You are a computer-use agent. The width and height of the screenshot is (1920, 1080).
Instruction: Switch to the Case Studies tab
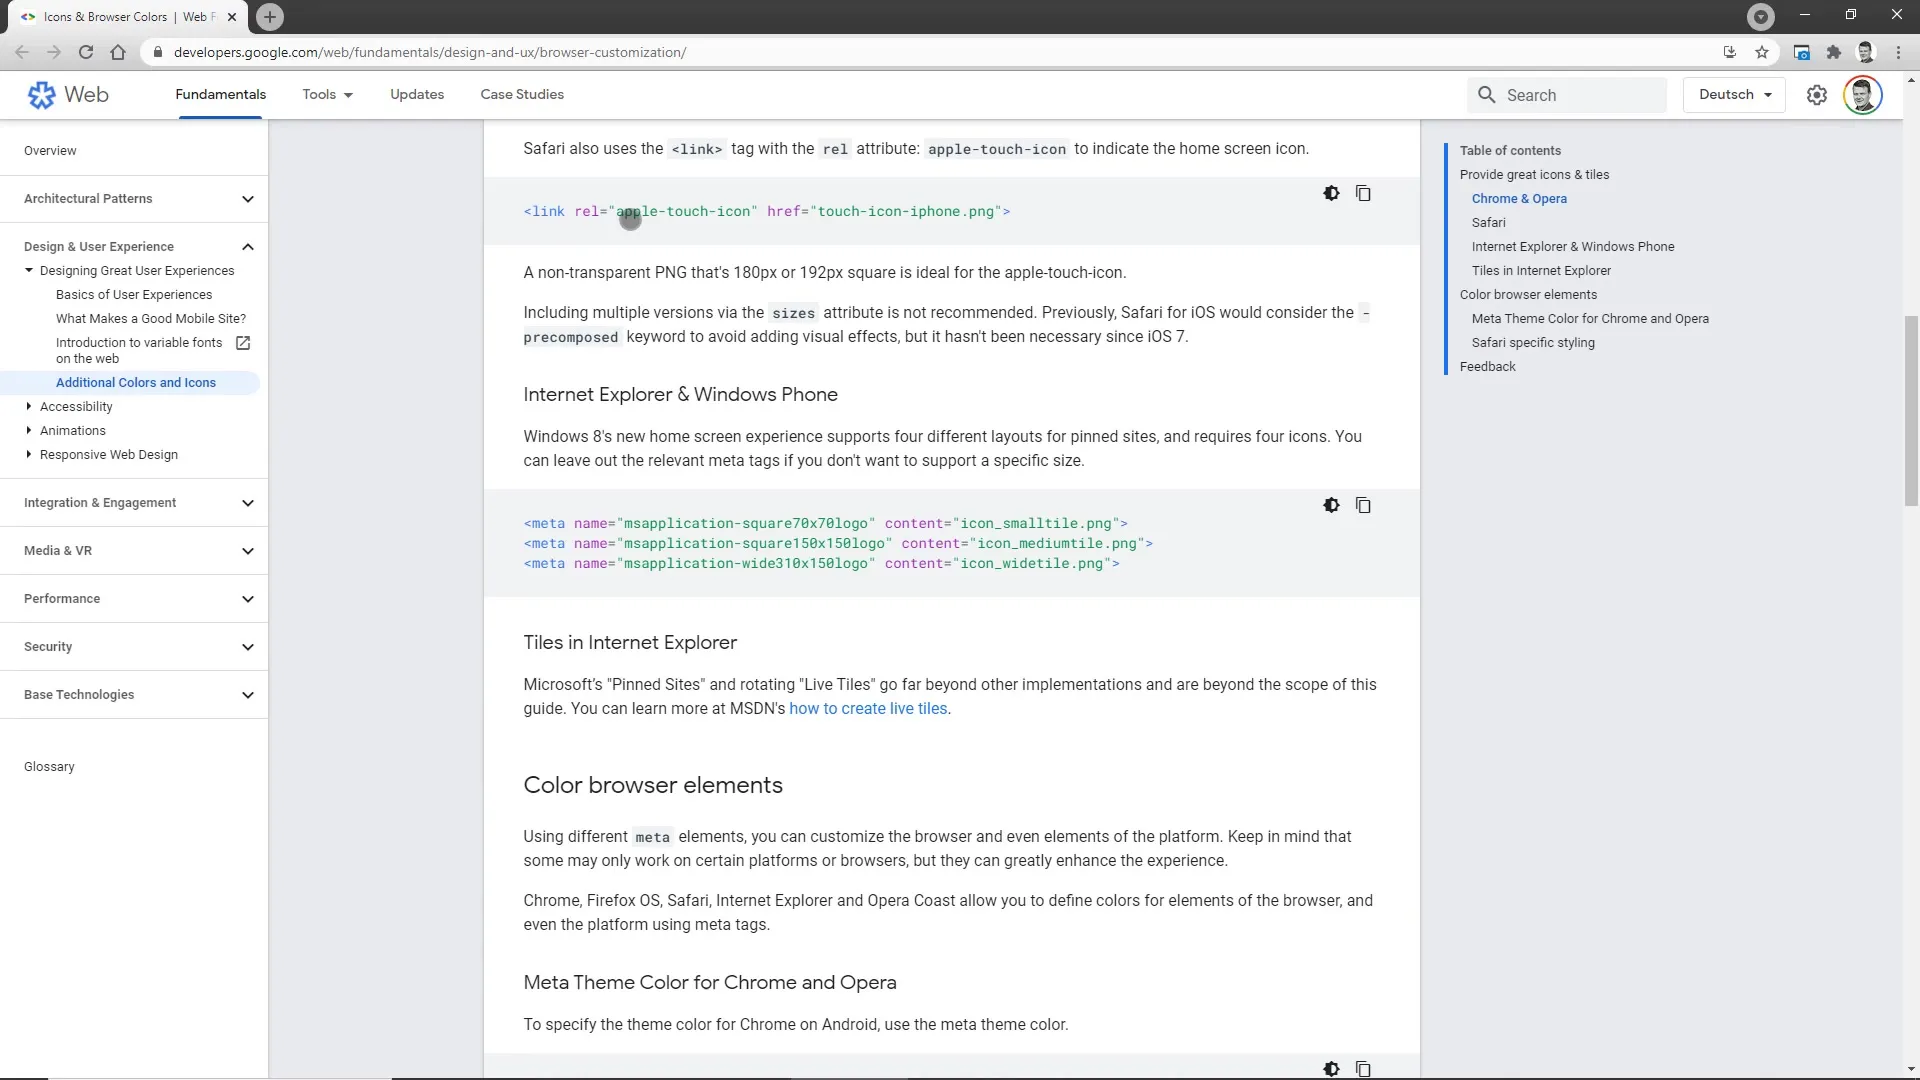[x=522, y=95]
